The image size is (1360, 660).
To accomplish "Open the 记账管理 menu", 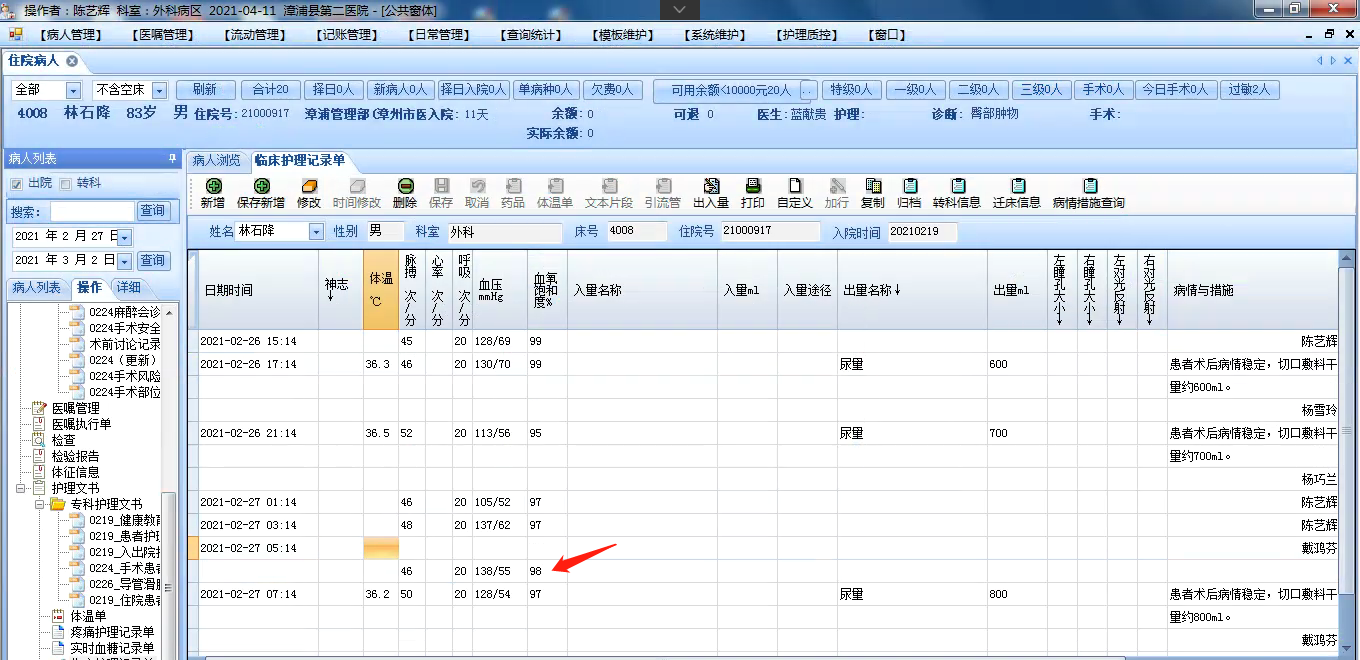I will pyautogui.click(x=346, y=35).
